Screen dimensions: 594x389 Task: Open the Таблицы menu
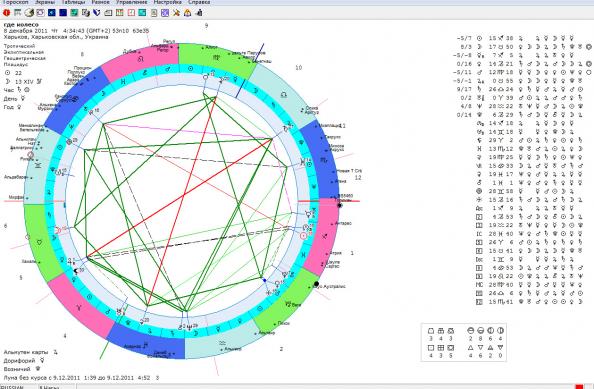pos(73,2)
